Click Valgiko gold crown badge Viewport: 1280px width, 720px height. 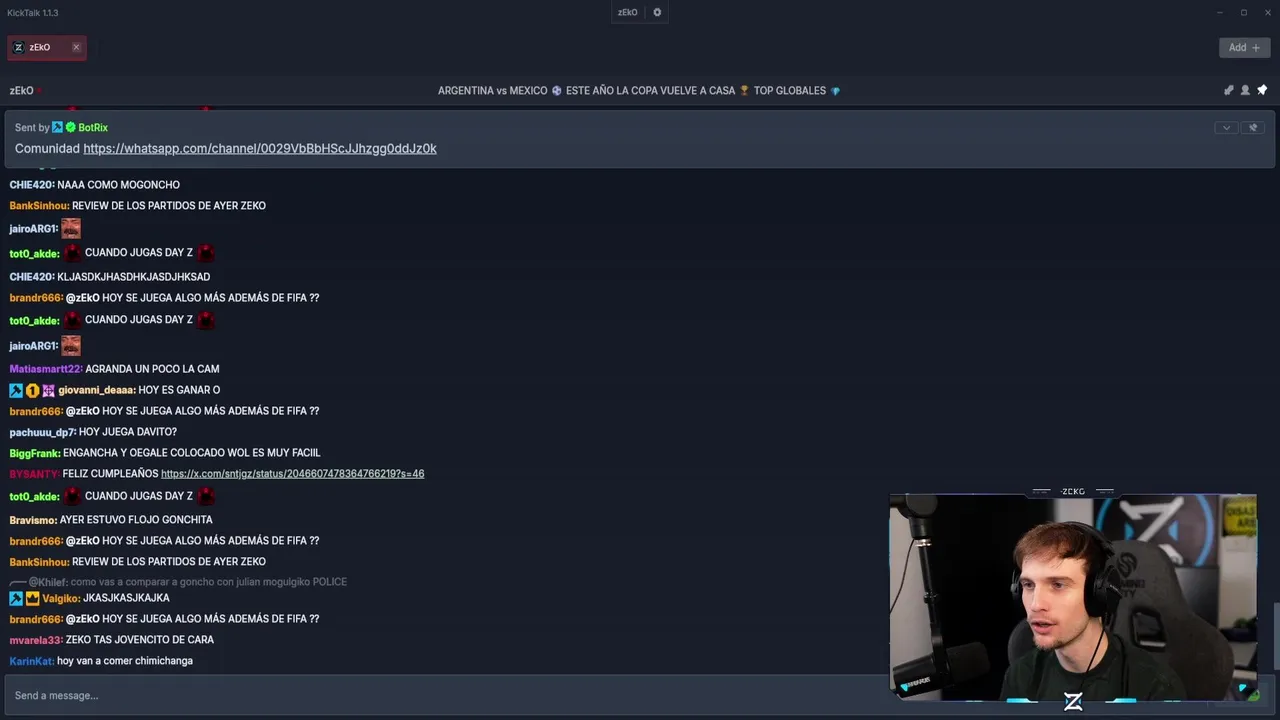32,598
